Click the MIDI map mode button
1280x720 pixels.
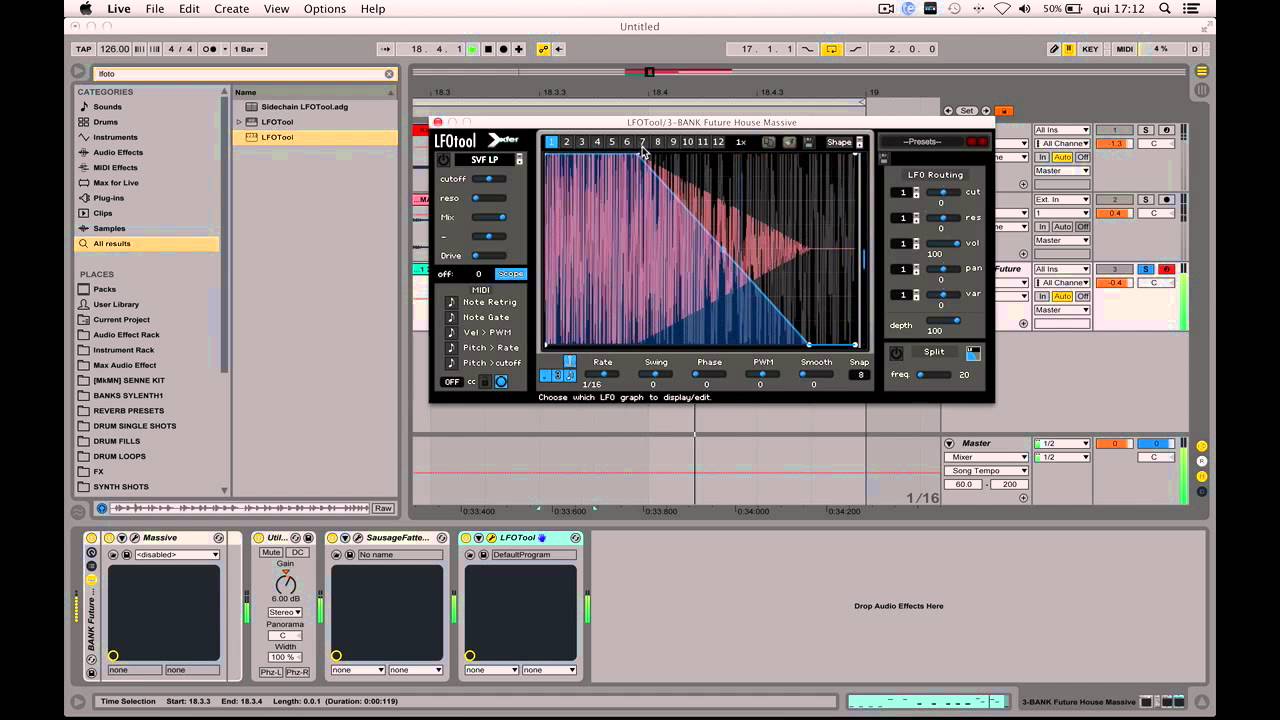[x=1125, y=49]
